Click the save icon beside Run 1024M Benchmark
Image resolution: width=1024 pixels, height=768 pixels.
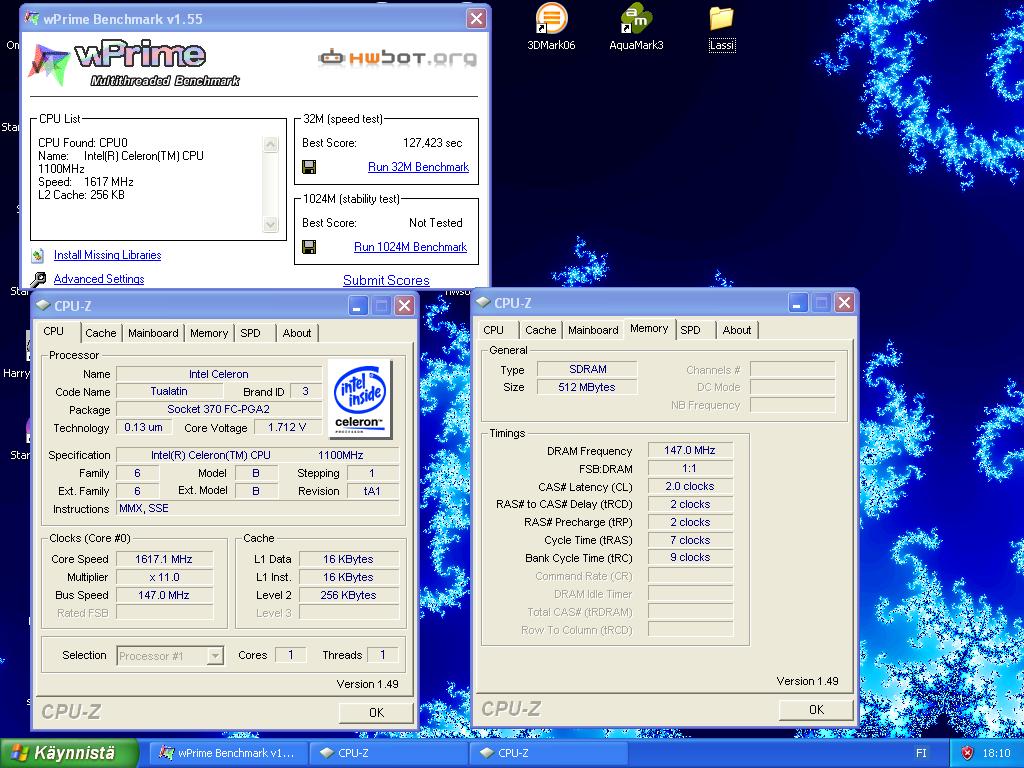click(x=310, y=247)
